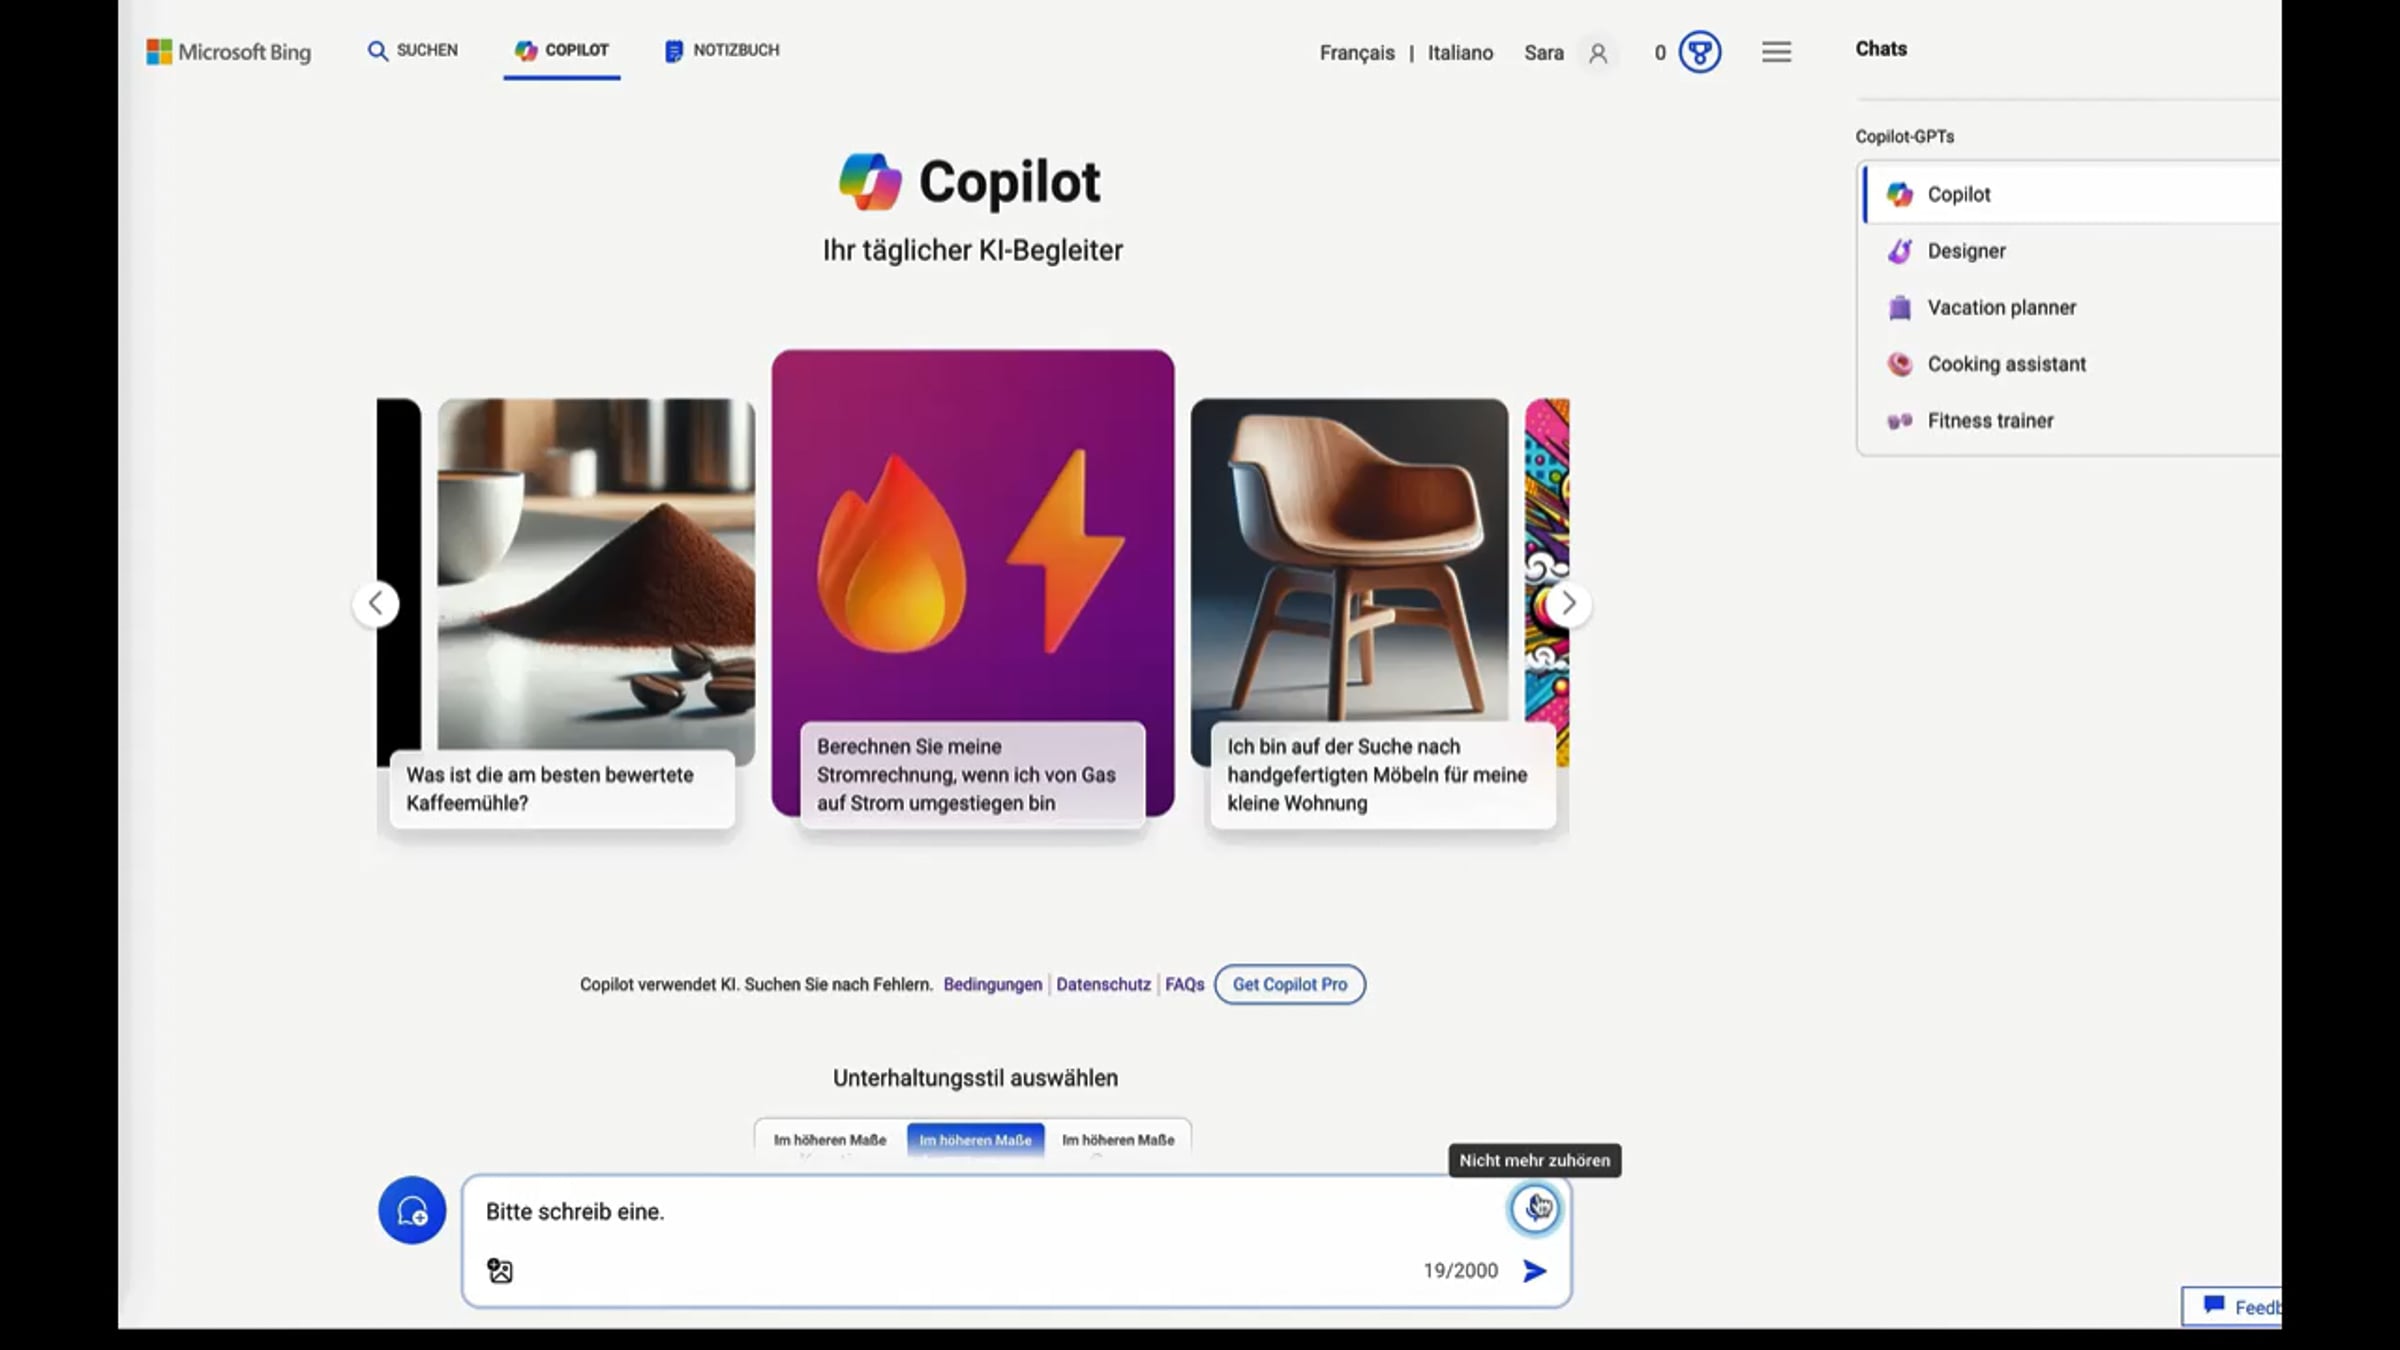
Task: Select Copilot in the Copilot-GPTs list
Action: click(2072, 194)
